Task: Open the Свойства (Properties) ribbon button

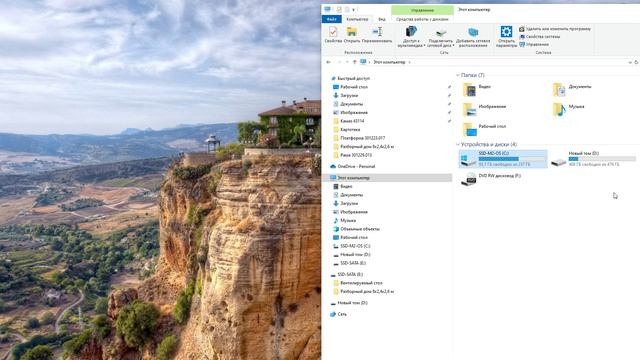Action: 333,35
